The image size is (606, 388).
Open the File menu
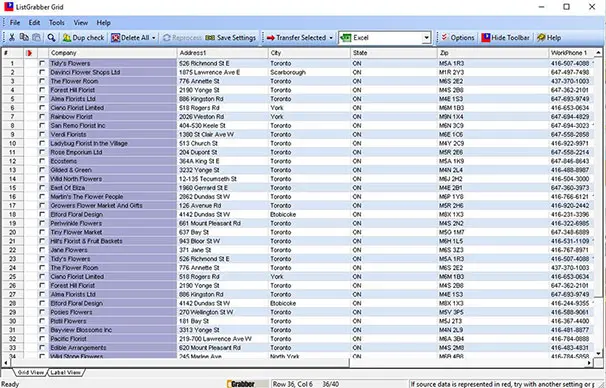pos(15,22)
